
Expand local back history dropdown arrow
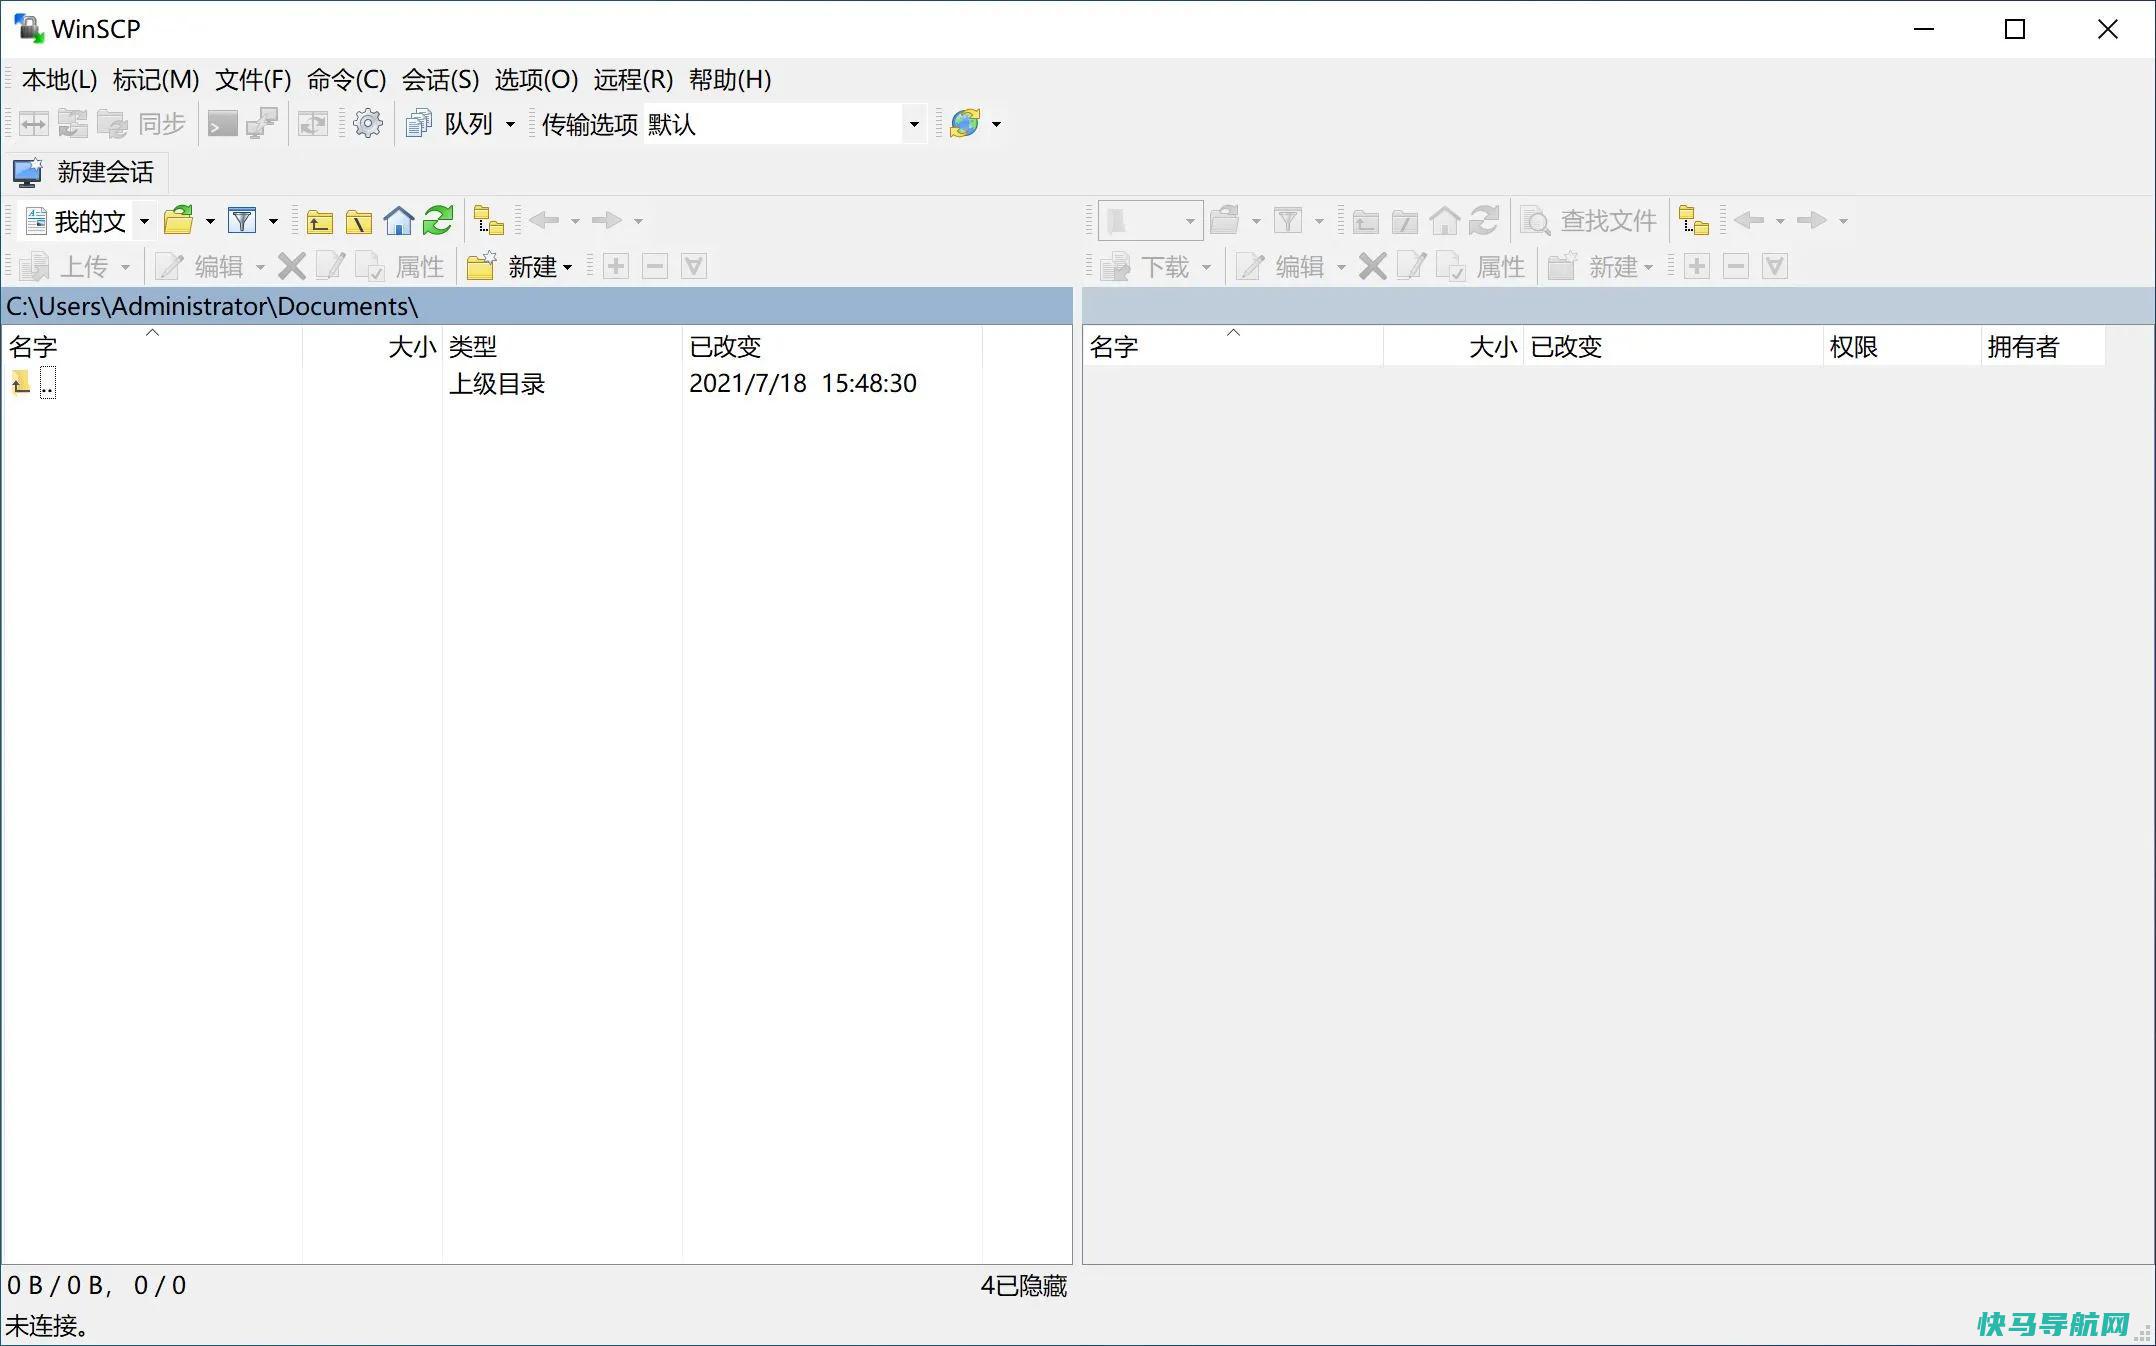[575, 221]
